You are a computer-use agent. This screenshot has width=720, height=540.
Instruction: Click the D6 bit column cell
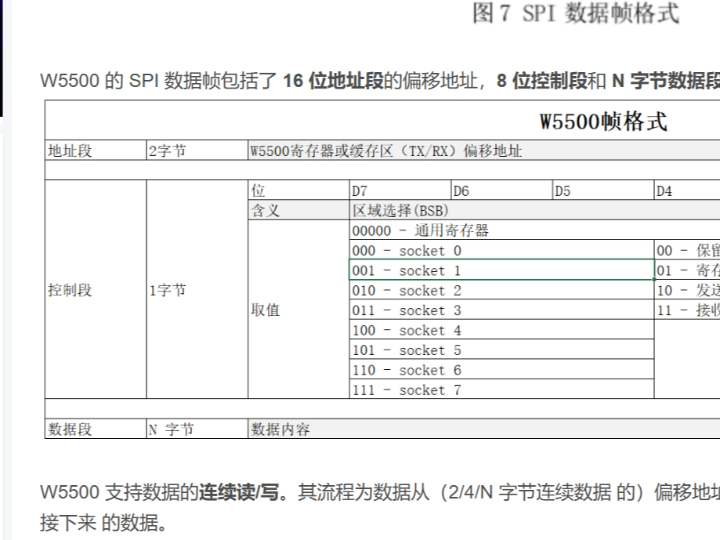pos(501,191)
